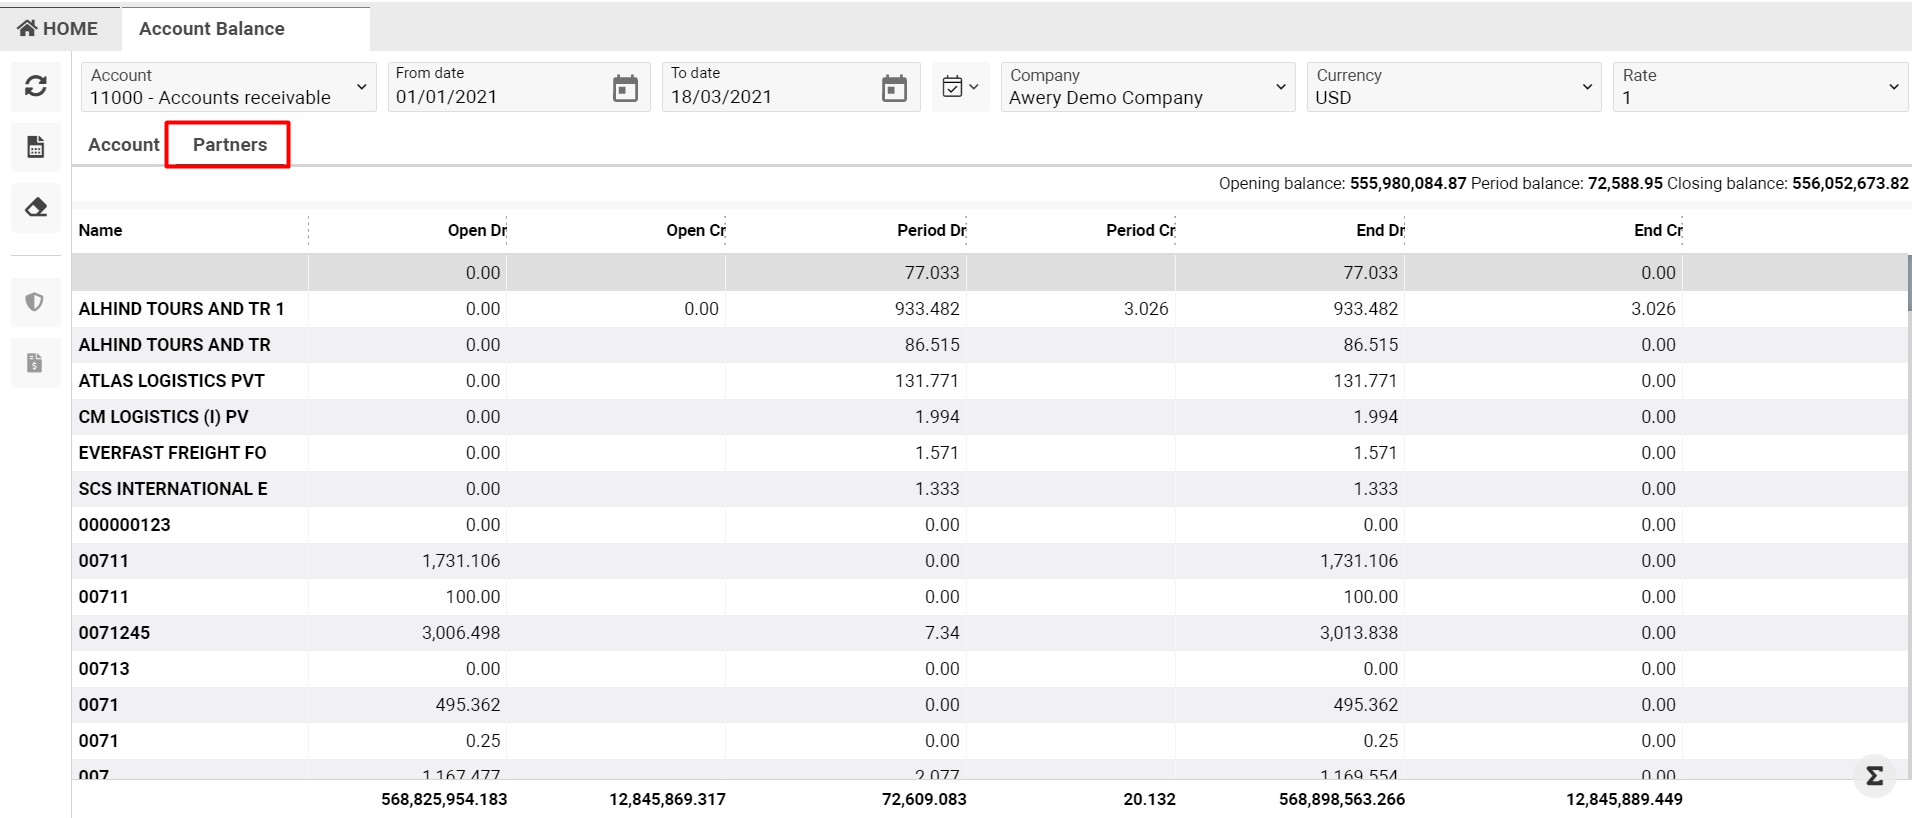The image size is (1912, 818).
Task: Expand the date preset dropdown
Action: tap(961, 87)
